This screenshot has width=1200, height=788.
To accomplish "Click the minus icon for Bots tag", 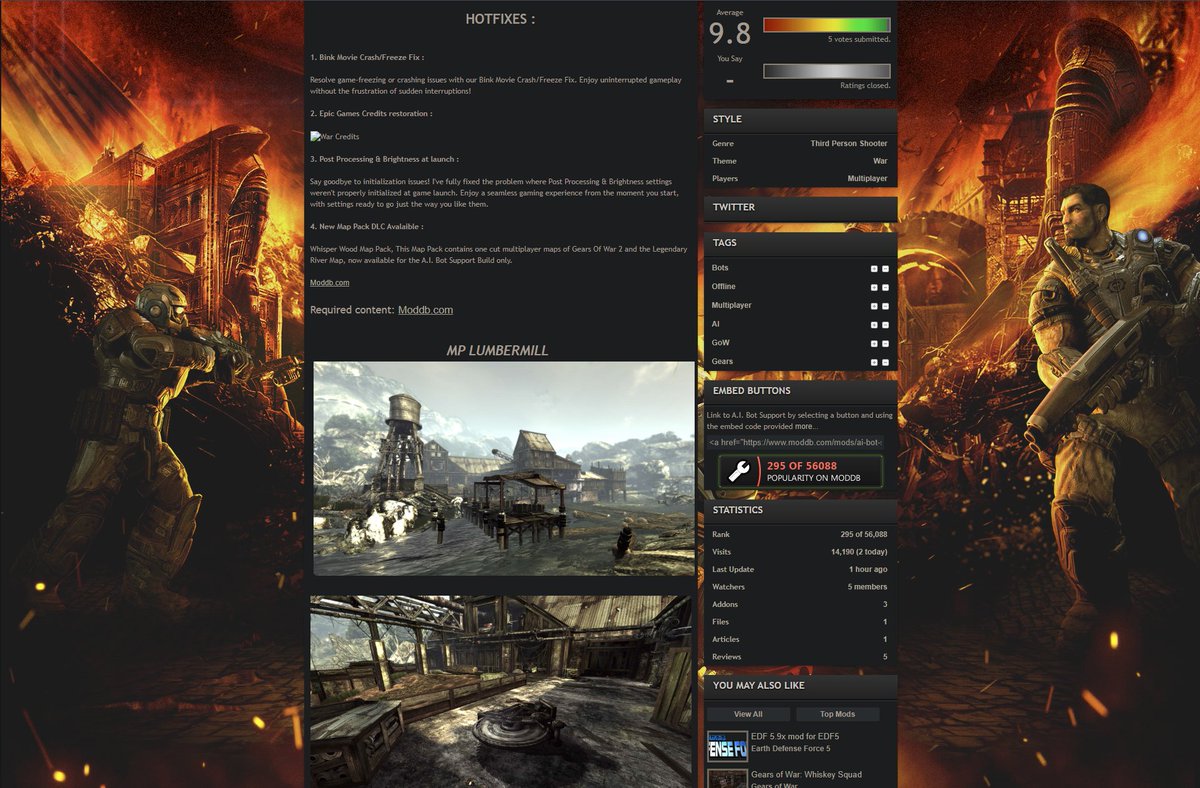I will pos(885,269).
